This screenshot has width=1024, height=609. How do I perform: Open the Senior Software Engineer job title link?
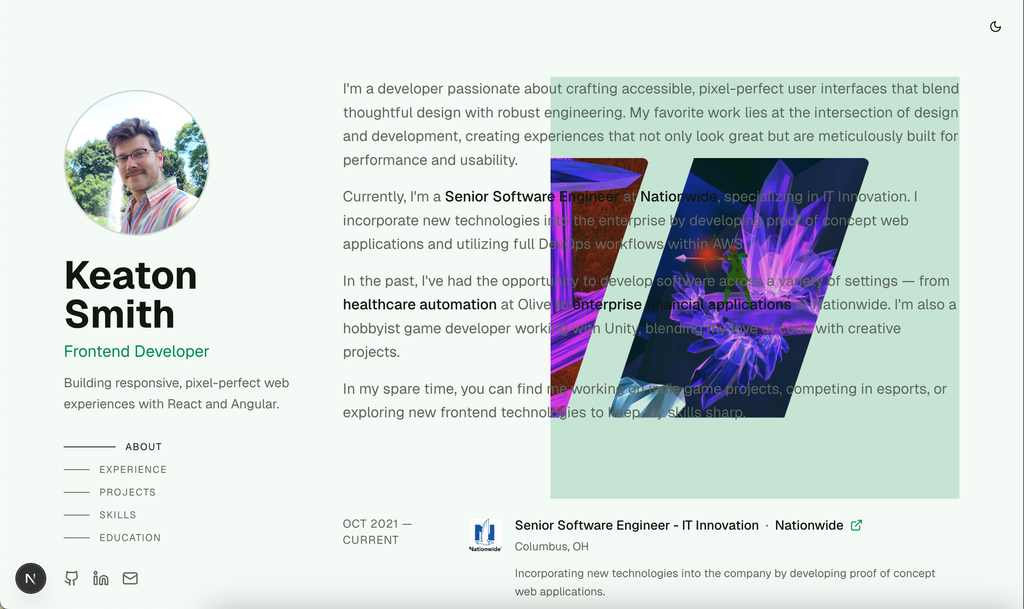coord(636,525)
